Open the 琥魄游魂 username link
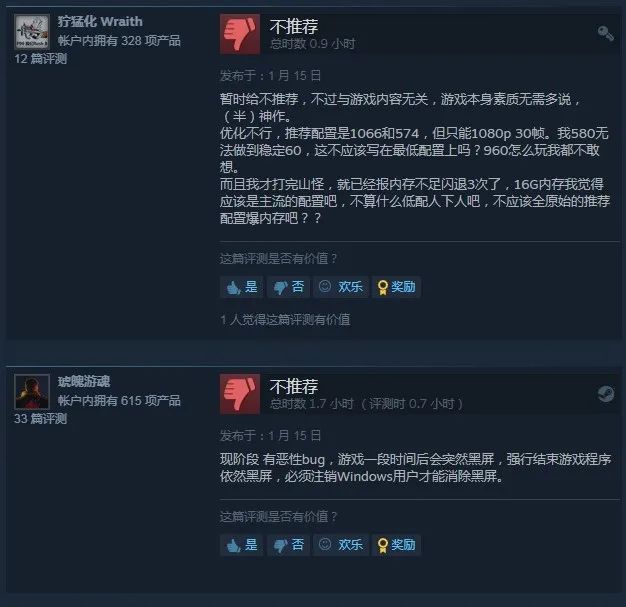 [84, 382]
